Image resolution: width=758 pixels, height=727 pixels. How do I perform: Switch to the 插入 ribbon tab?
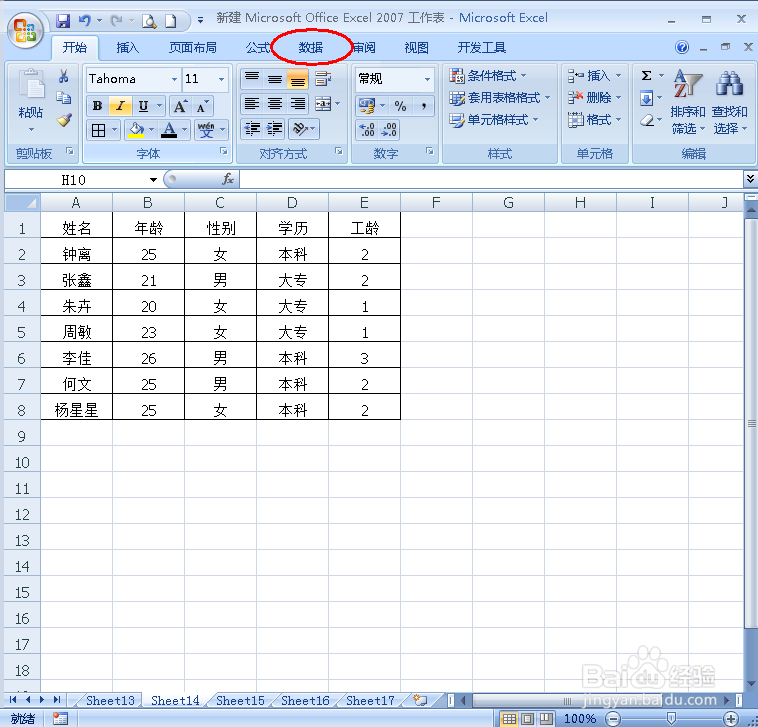pyautogui.click(x=128, y=47)
